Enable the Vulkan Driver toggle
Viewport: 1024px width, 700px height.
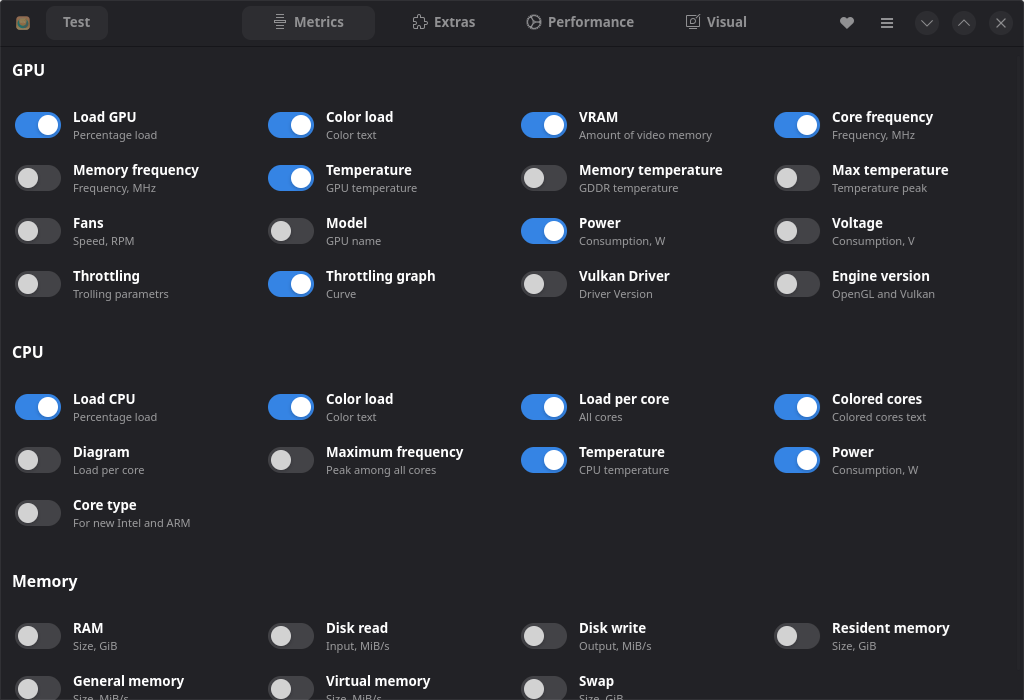coord(543,283)
